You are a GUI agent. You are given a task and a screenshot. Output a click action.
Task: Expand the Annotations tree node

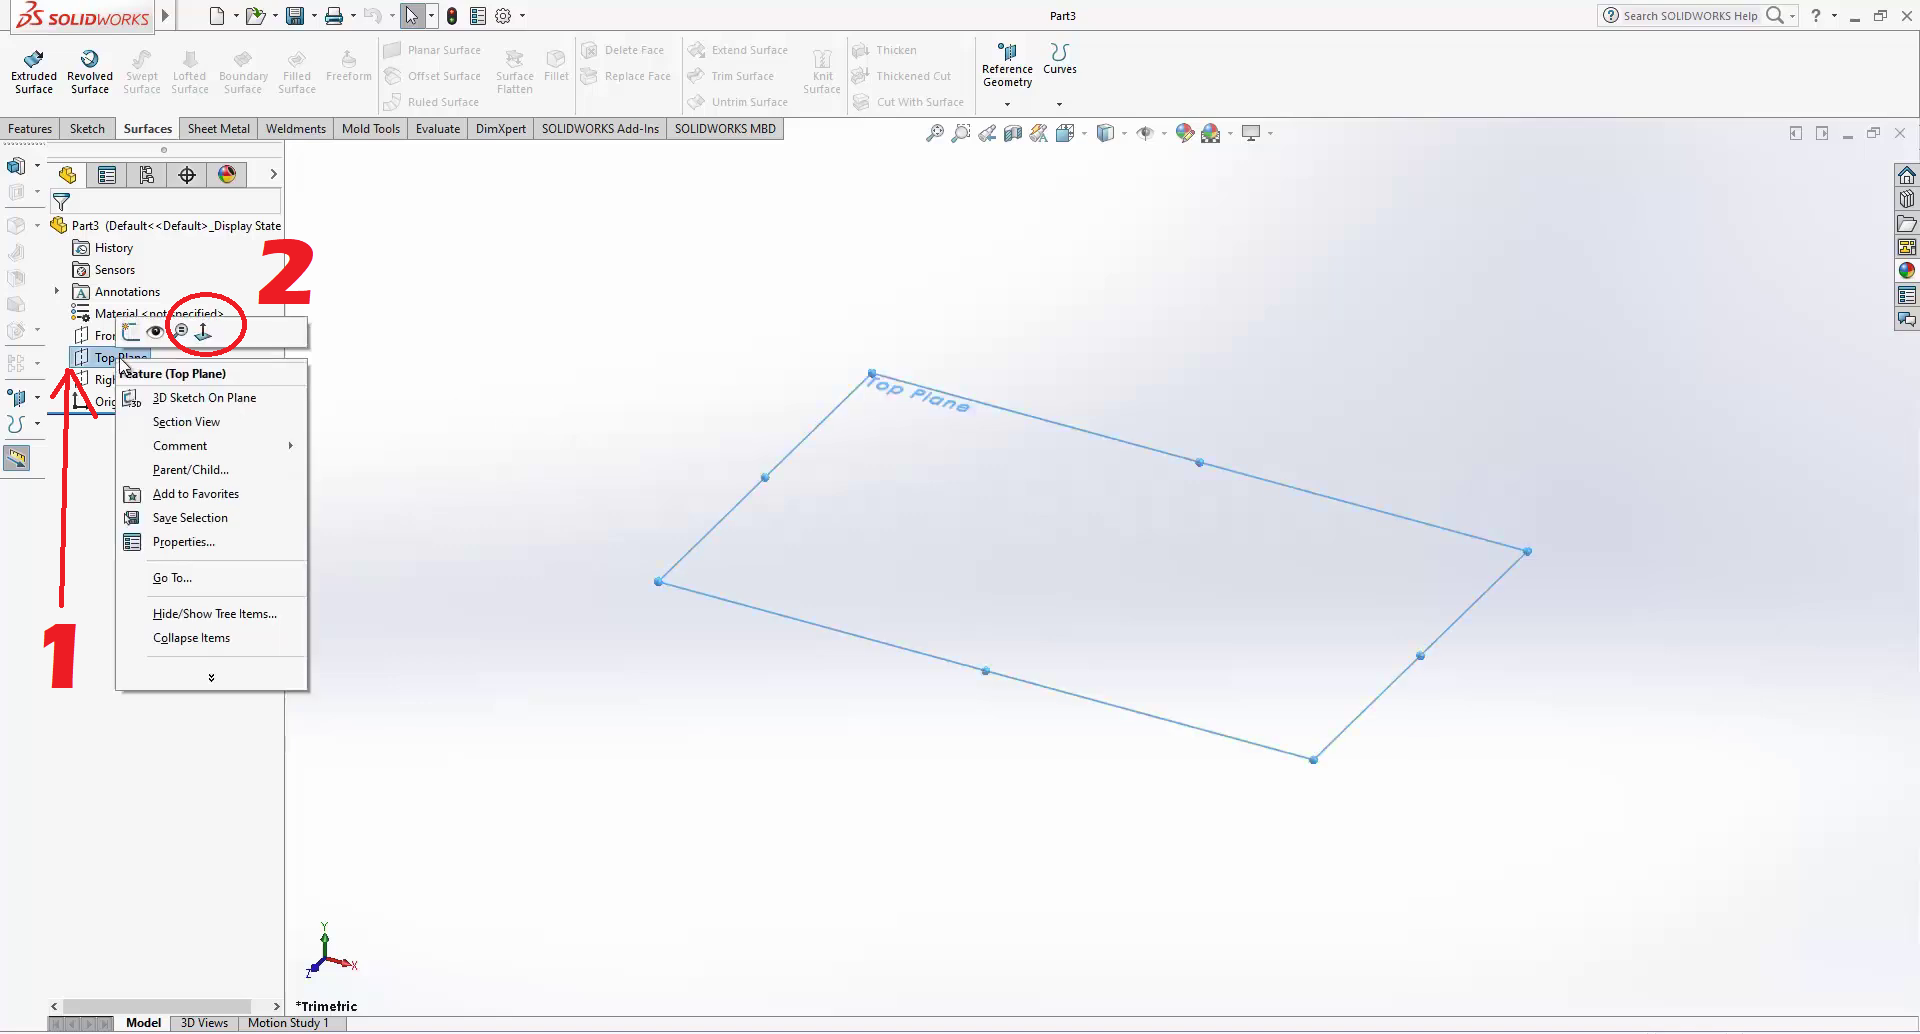57,292
